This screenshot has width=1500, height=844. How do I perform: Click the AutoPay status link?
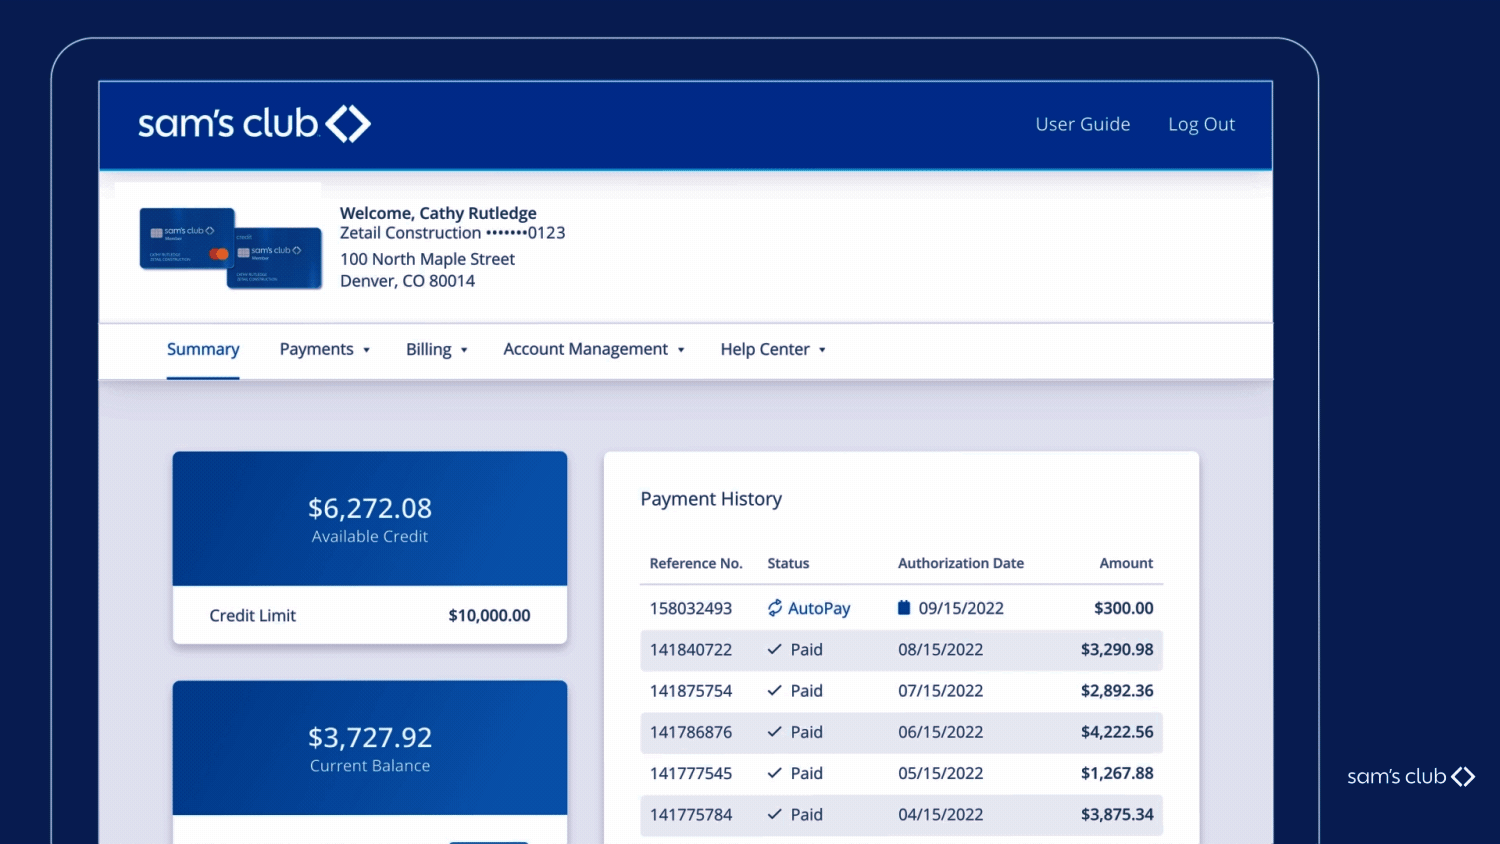(x=819, y=608)
